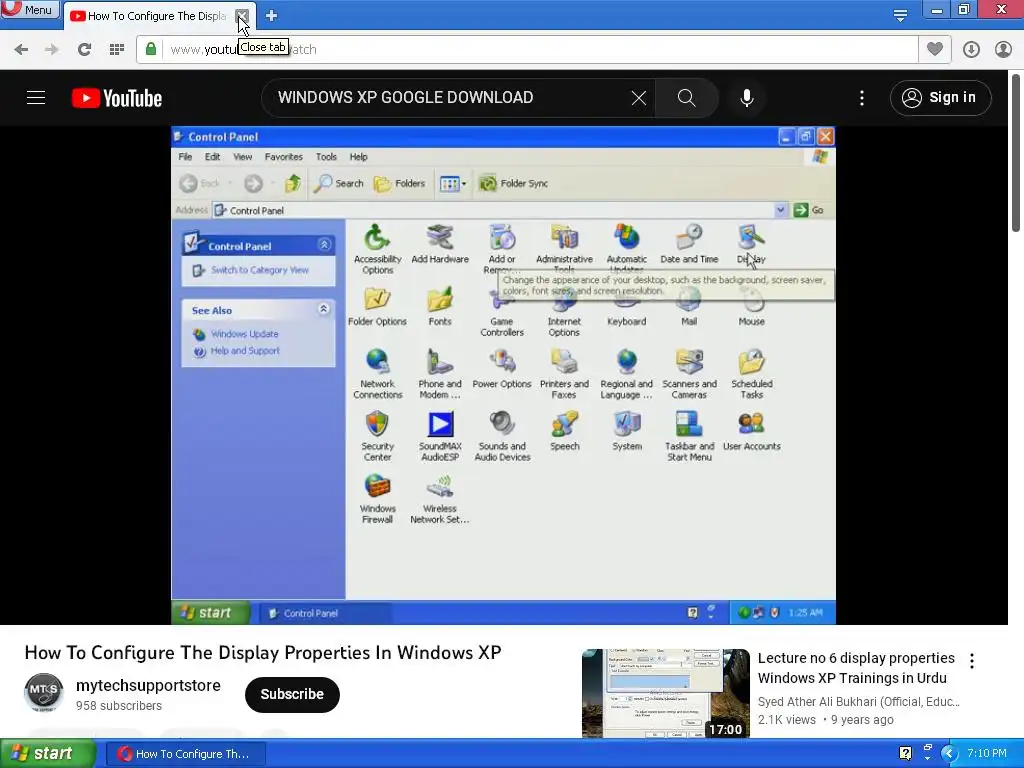Collapse the See Also section
1024x768 pixels.
[324, 309]
